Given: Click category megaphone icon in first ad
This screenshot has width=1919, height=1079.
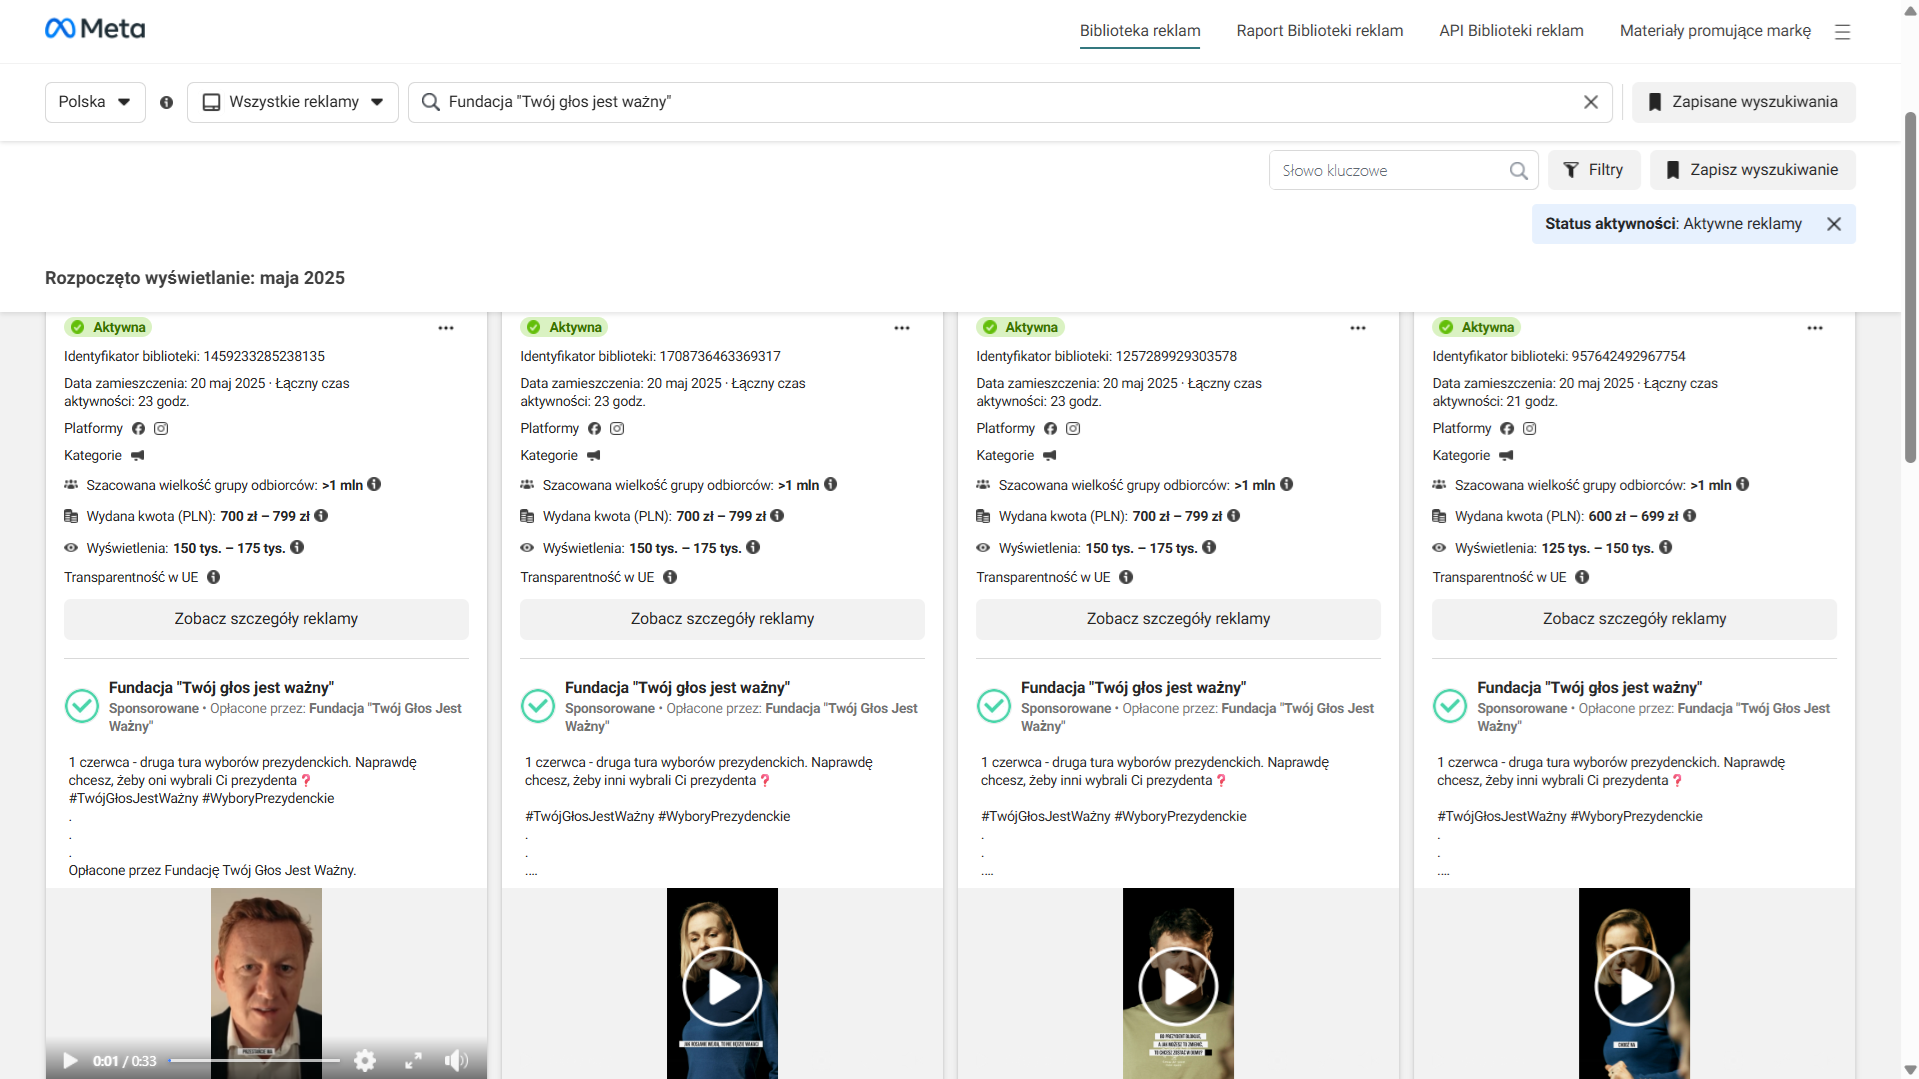Looking at the screenshot, I should 137,455.
